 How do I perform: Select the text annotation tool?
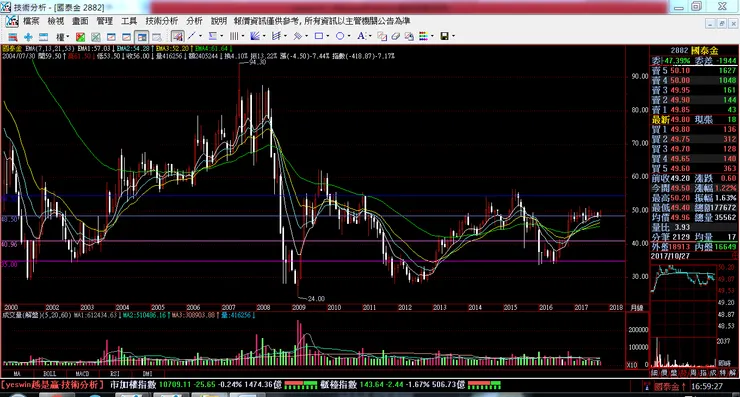[x=361, y=36]
